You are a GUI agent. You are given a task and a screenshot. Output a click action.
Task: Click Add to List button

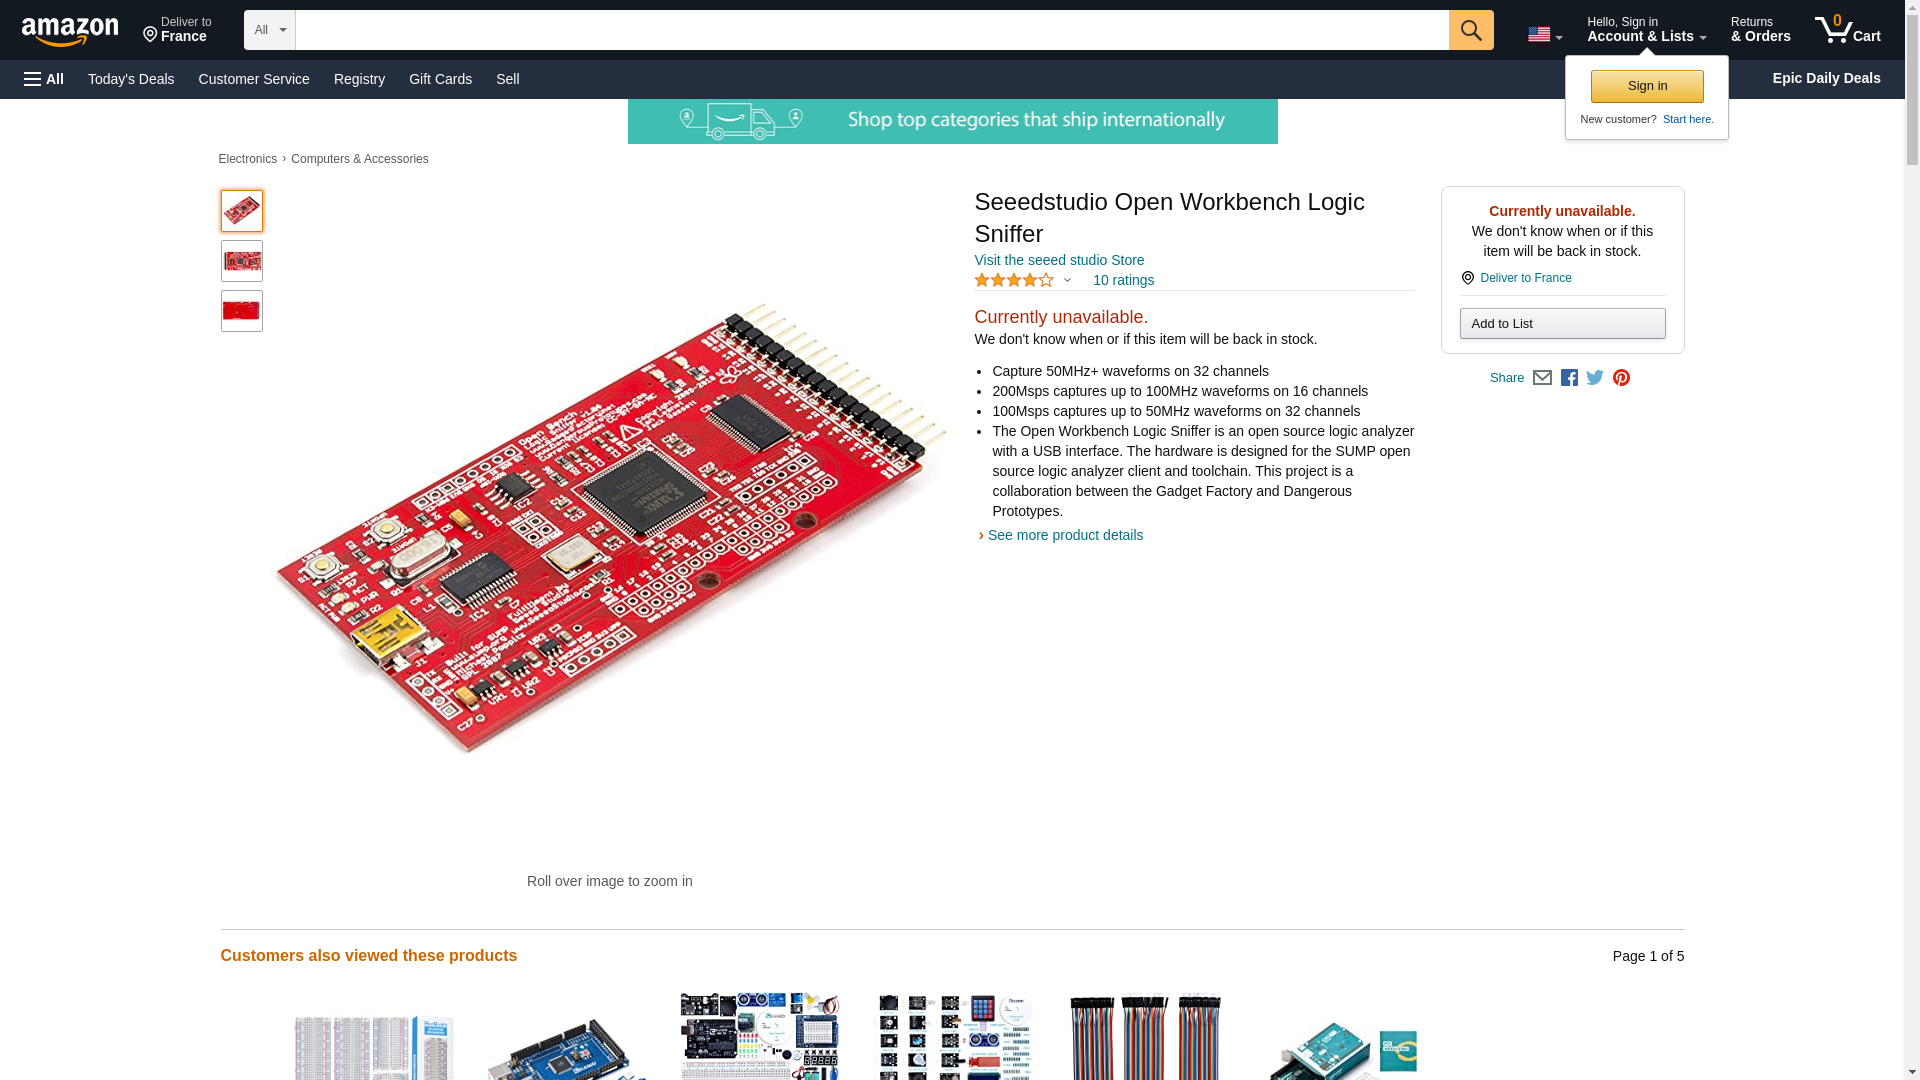pyautogui.click(x=1562, y=323)
